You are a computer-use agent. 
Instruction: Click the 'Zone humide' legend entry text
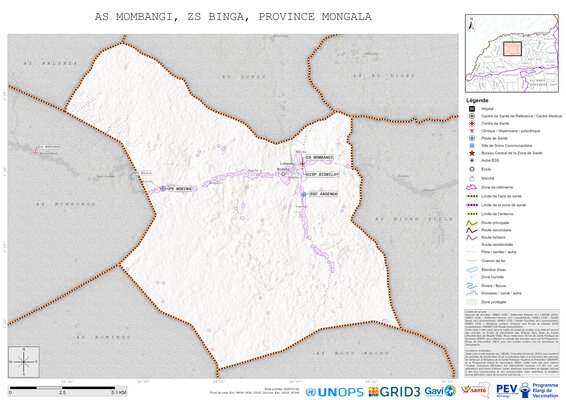click(492, 277)
